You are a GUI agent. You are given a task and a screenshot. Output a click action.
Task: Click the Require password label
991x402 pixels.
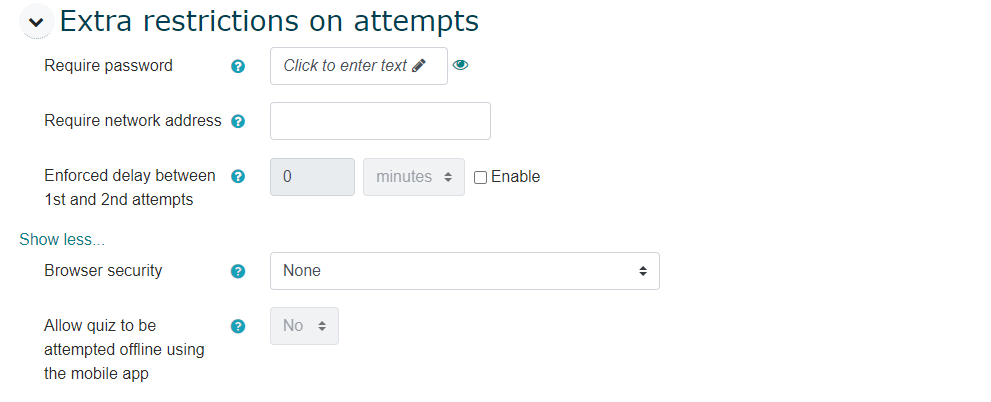[108, 66]
